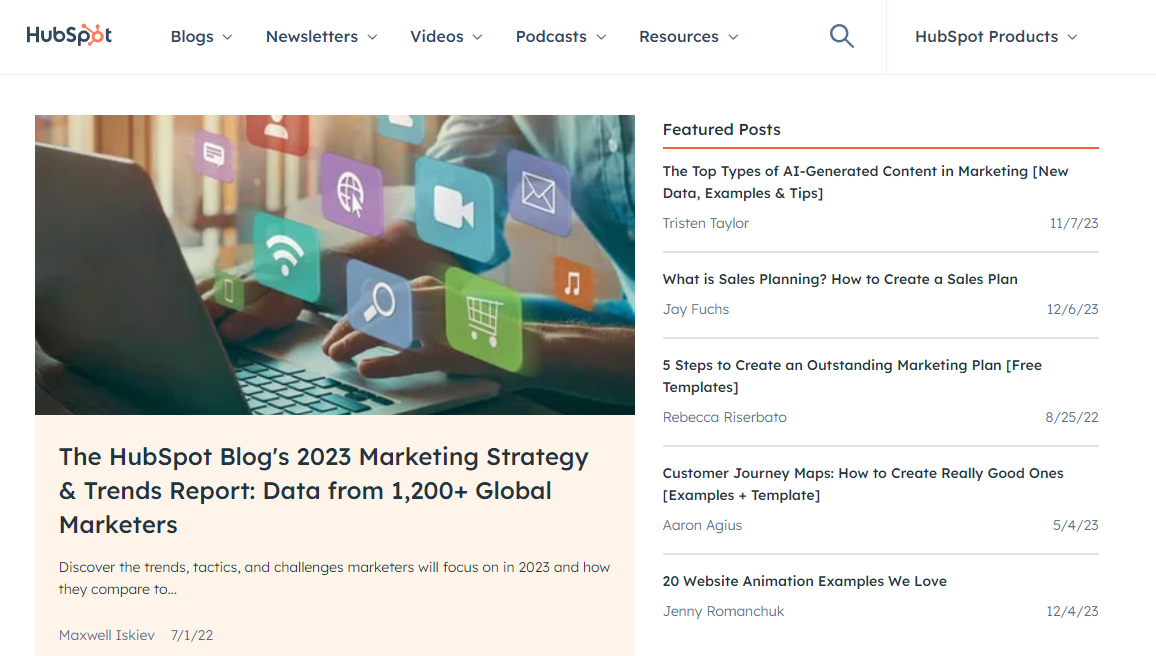Open 5 Steps to Create Marketing Plan post
The height and width of the screenshot is (656, 1156).
[x=852, y=376]
